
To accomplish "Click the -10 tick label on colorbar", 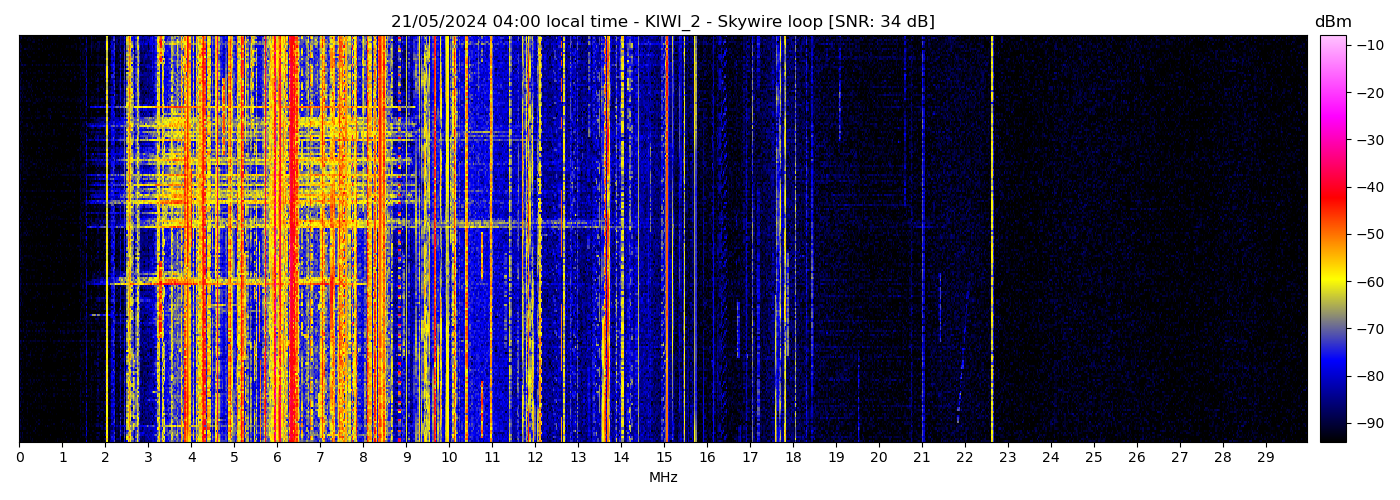I will tap(1369, 45).
